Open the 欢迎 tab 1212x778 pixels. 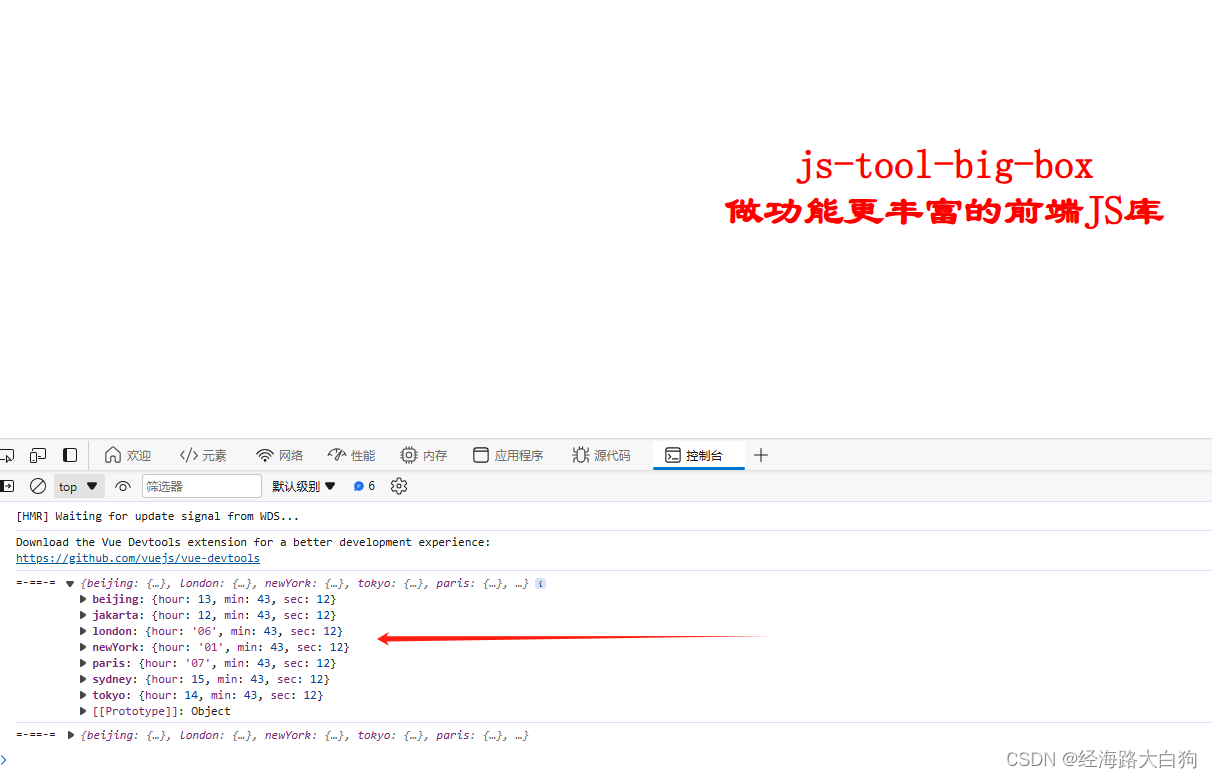point(128,455)
